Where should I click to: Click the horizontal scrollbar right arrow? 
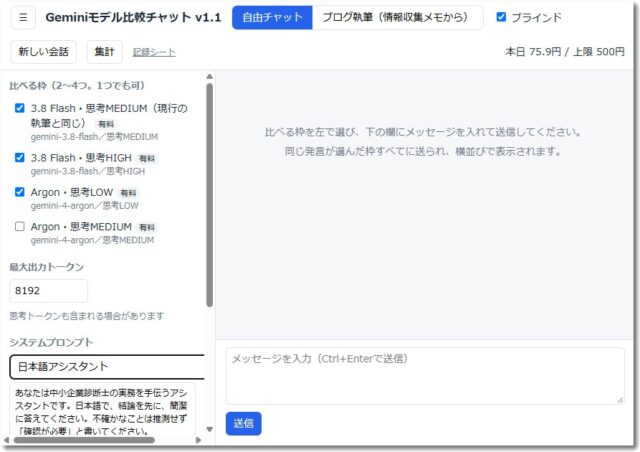point(198,440)
